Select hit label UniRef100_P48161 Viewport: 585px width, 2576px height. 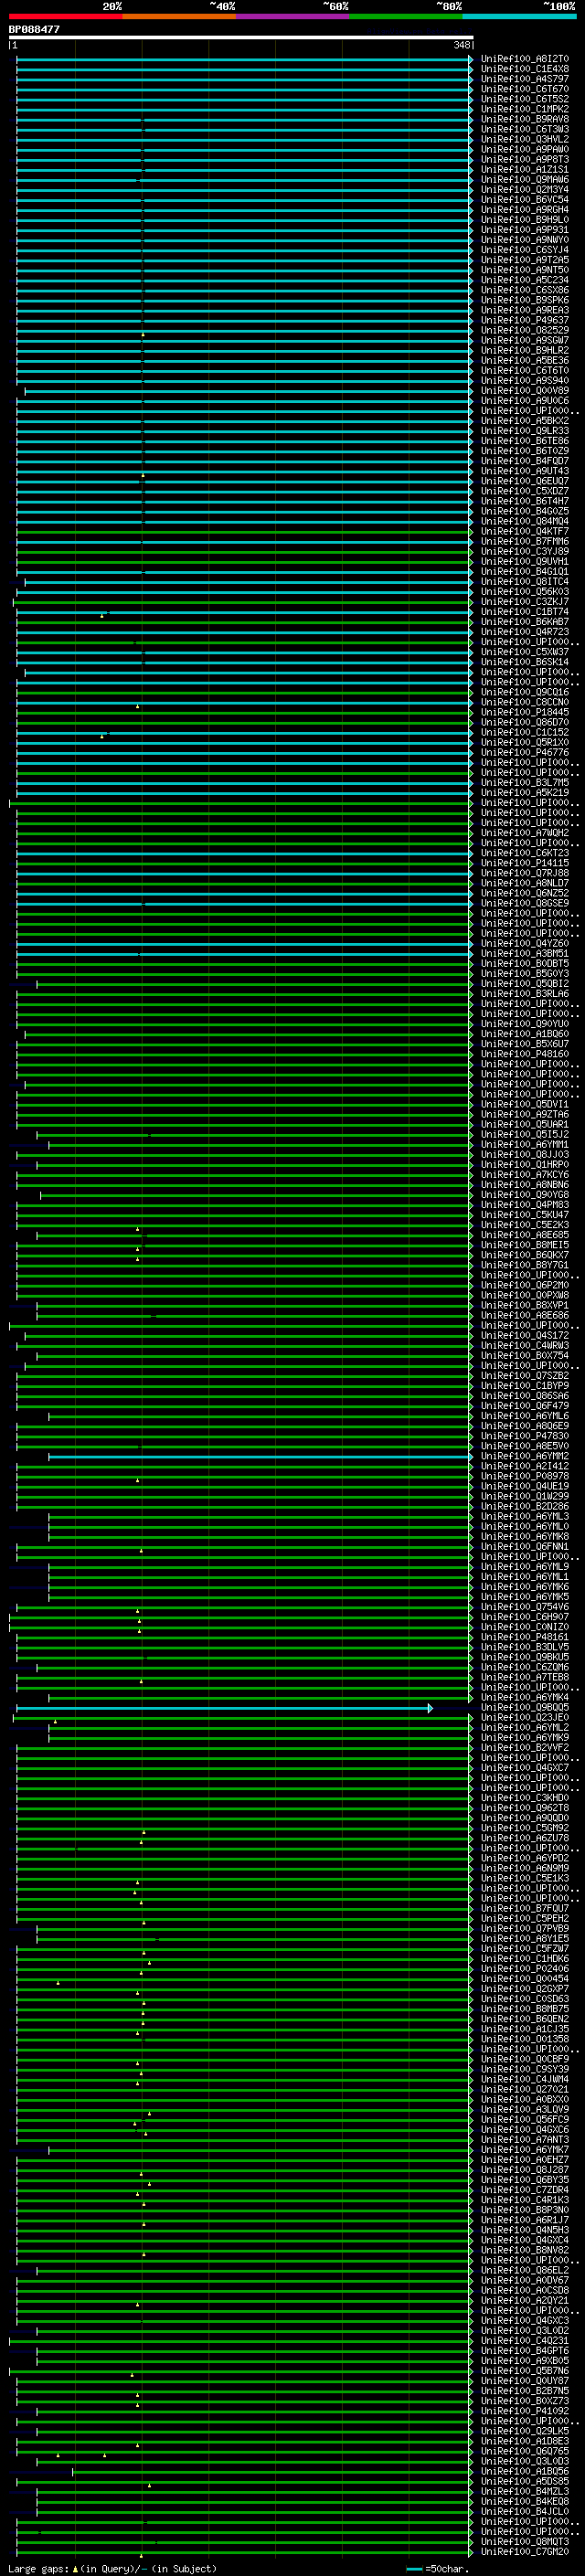tap(525, 1637)
